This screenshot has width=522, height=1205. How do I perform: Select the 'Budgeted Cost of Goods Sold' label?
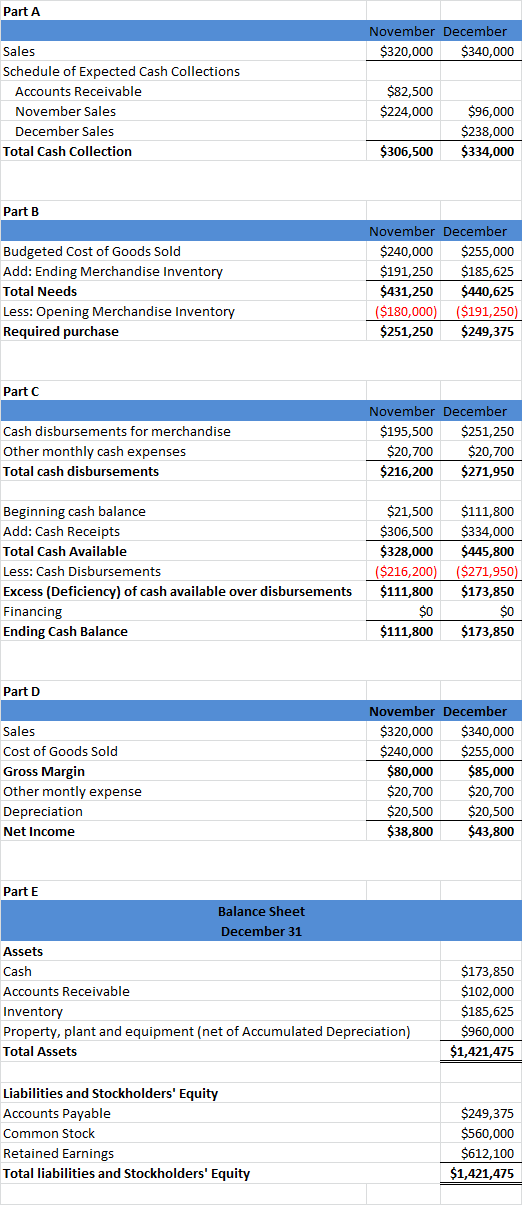(x=93, y=251)
